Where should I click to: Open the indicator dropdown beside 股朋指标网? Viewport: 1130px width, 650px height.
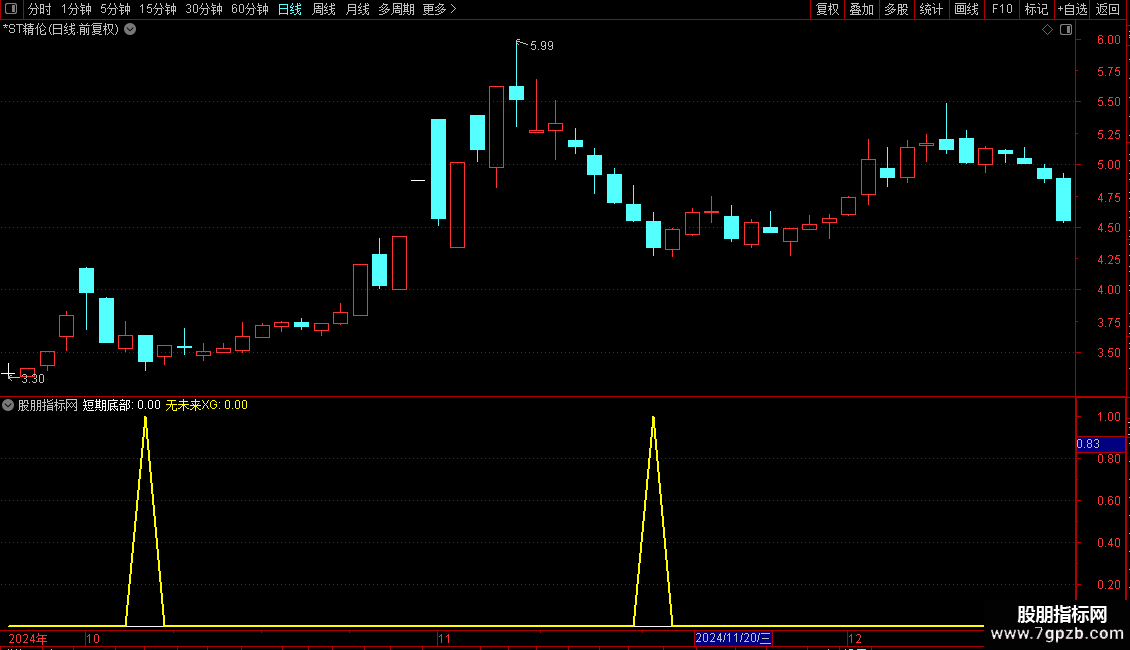click(x=8, y=405)
